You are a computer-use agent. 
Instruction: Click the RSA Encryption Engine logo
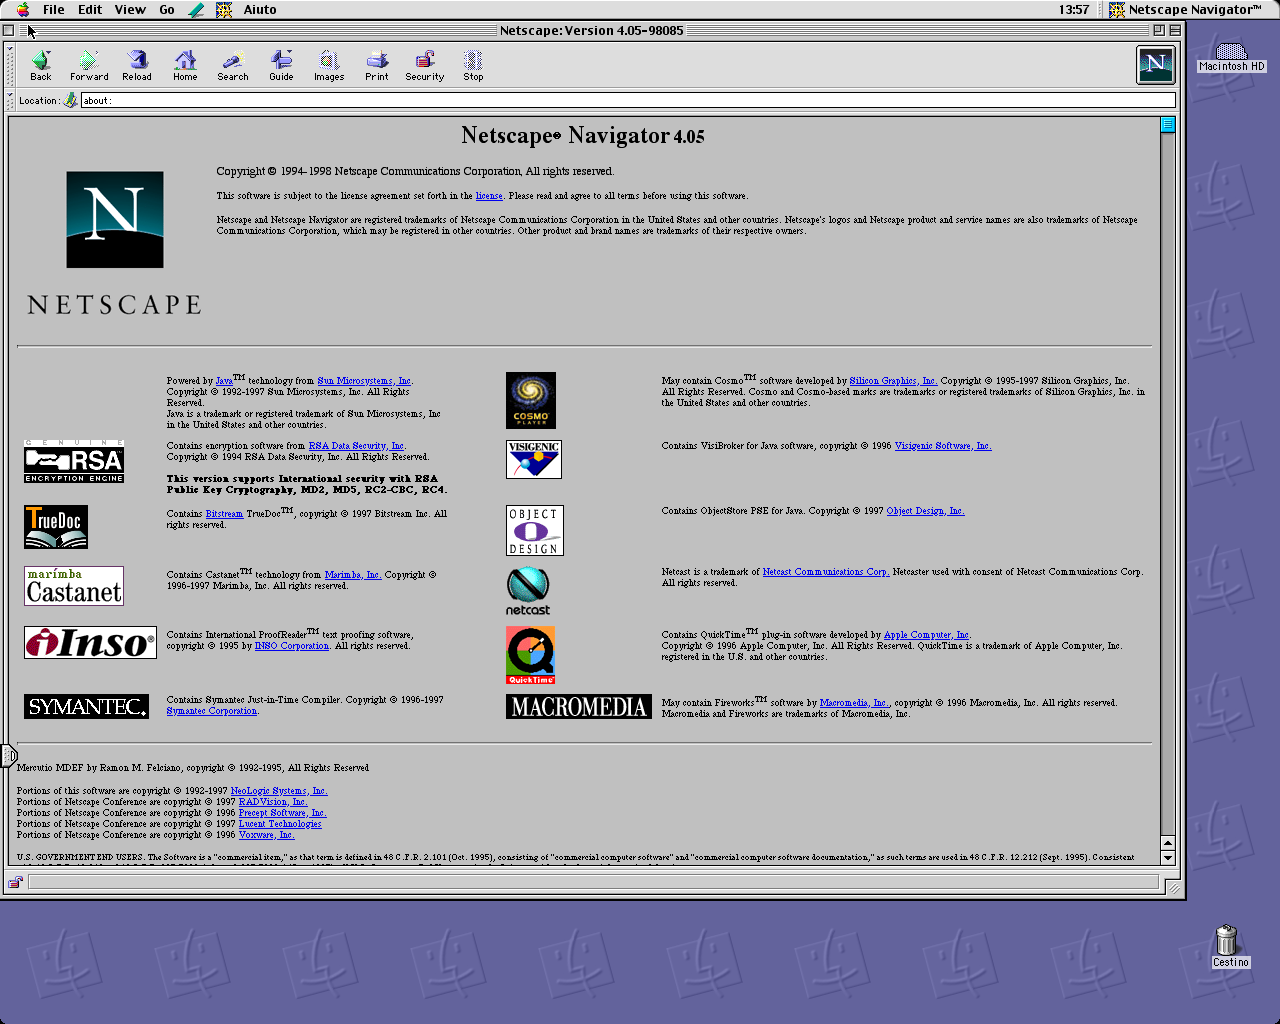tap(74, 461)
